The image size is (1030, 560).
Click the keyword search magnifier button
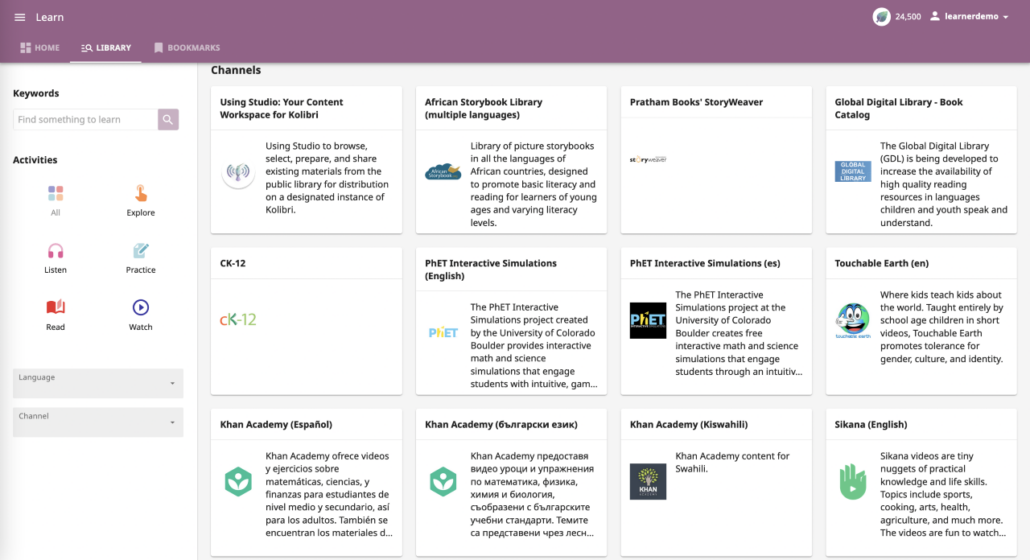(x=168, y=119)
